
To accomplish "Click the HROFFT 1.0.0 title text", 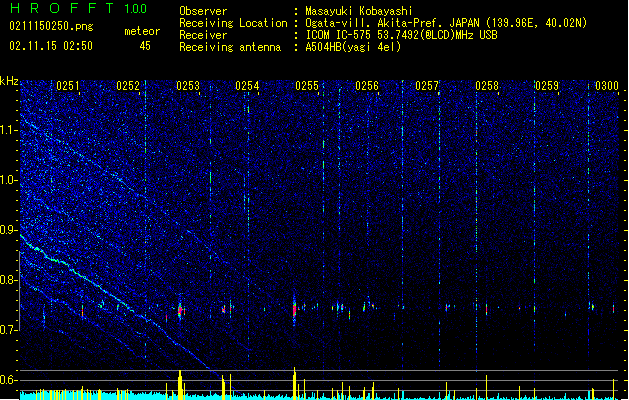I will tap(78, 8).
